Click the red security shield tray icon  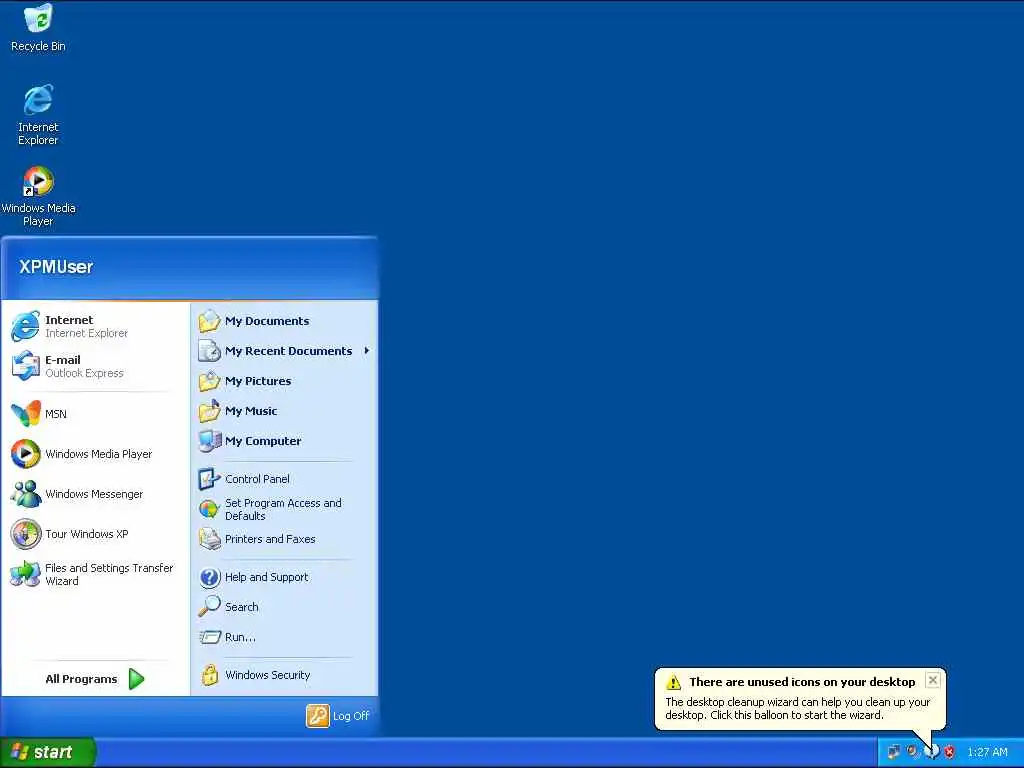pyautogui.click(x=950, y=752)
